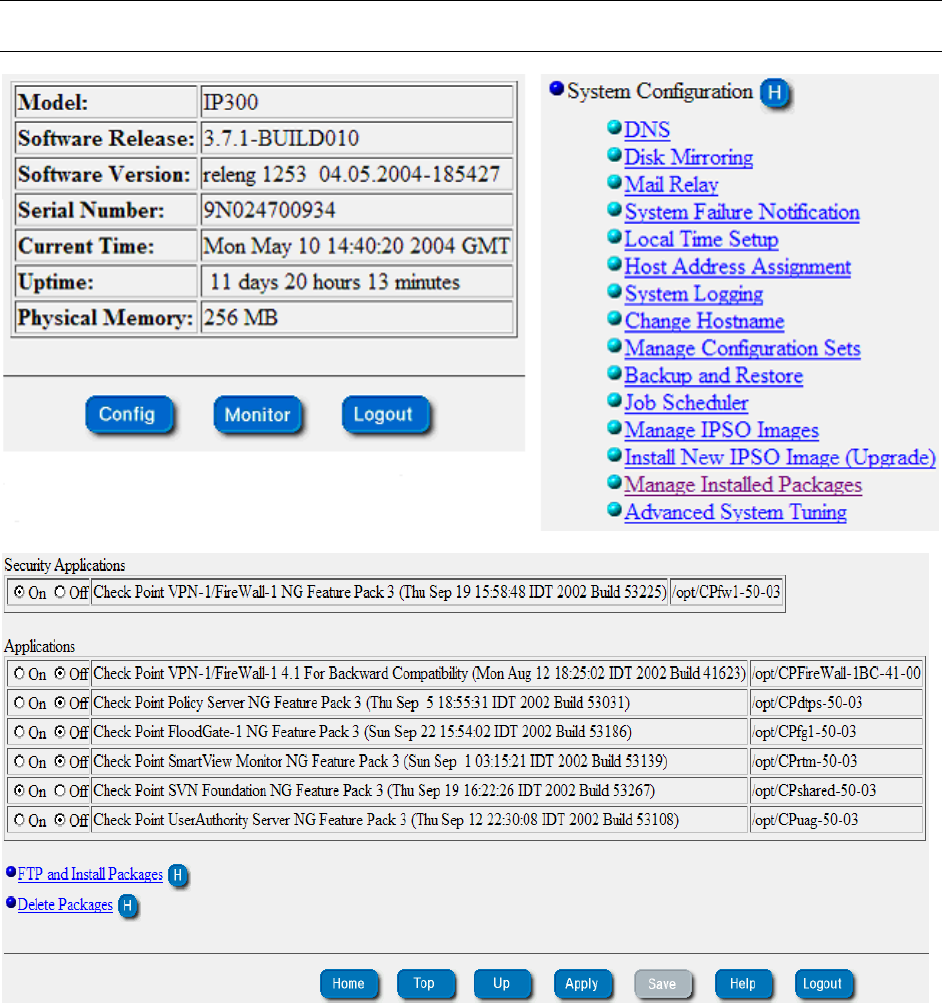Image resolution: width=942 pixels, height=1003 pixels.
Task: Select Off for VPN-1/FireWall-1 4.1 Backward Compatibility
Action: pos(59,673)
